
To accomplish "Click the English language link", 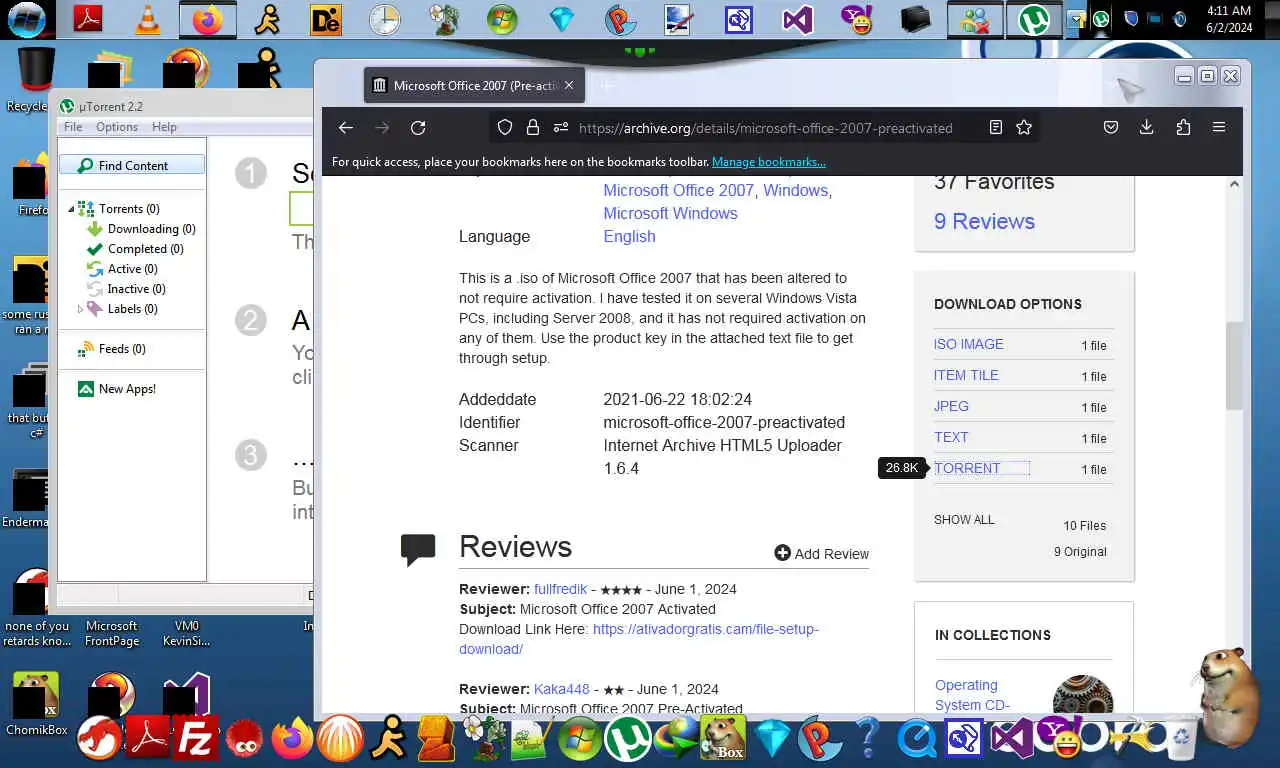I will point(629,236).
